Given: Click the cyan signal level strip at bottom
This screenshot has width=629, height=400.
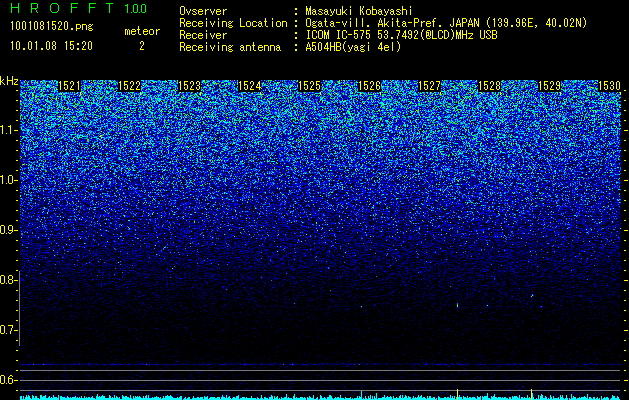Looking at the screenshot, I should [x=320, y=398].
